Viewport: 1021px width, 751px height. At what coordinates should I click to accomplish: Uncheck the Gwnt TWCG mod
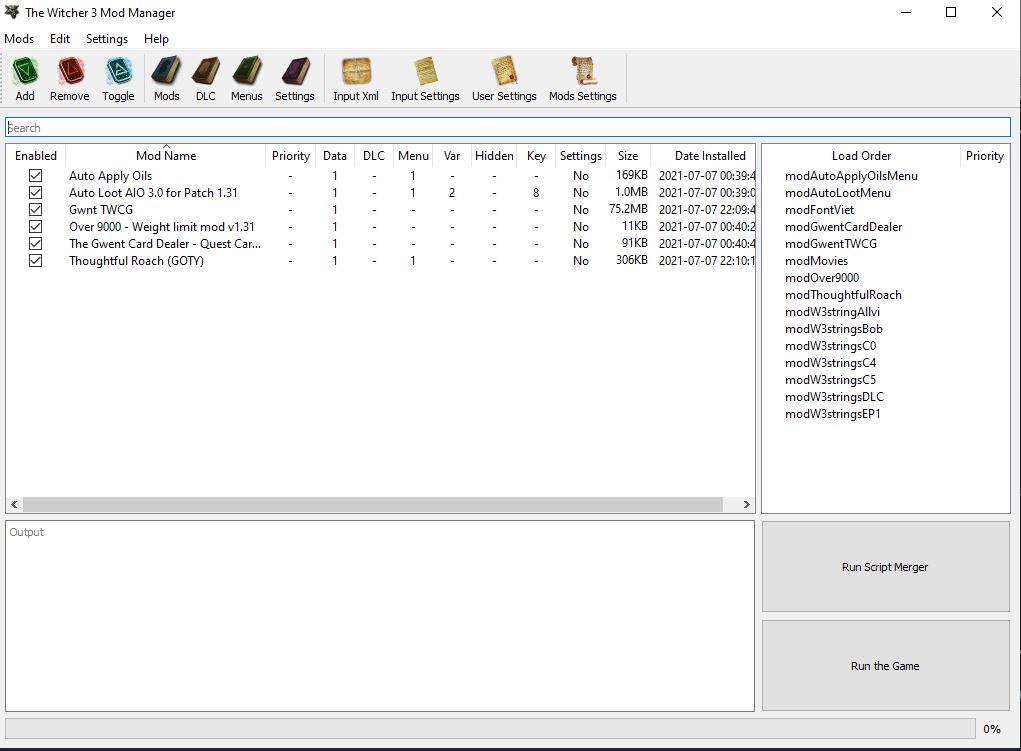tap(36, 210)
